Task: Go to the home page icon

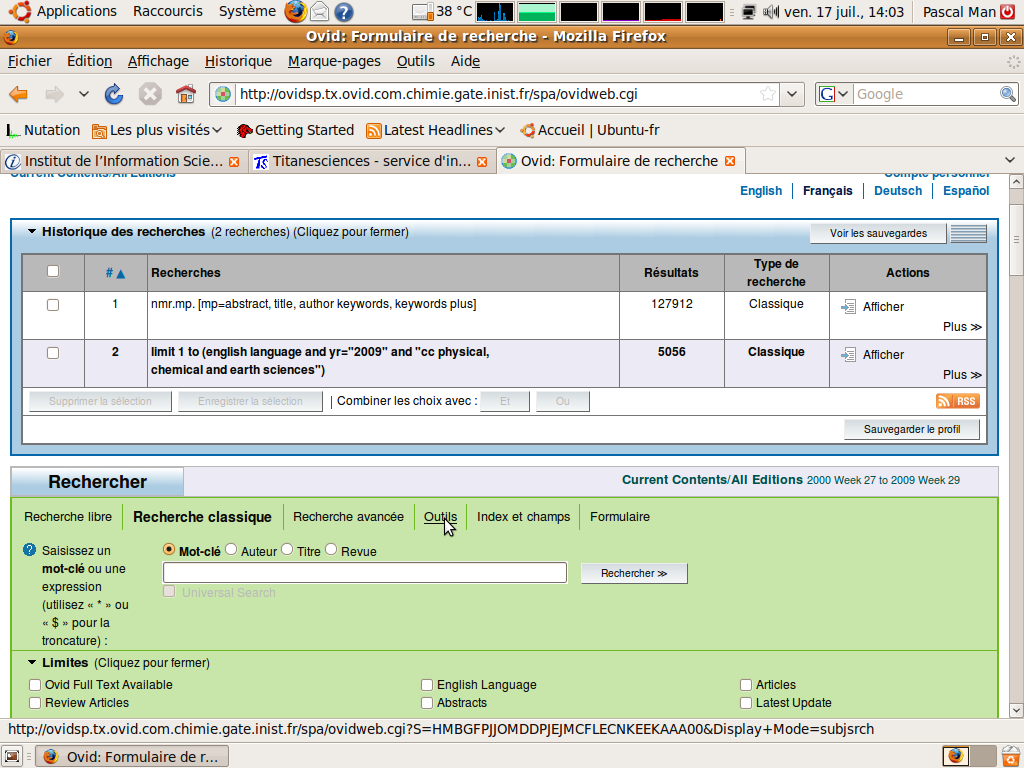Action: pyautogui.click(x=185, y=94)
